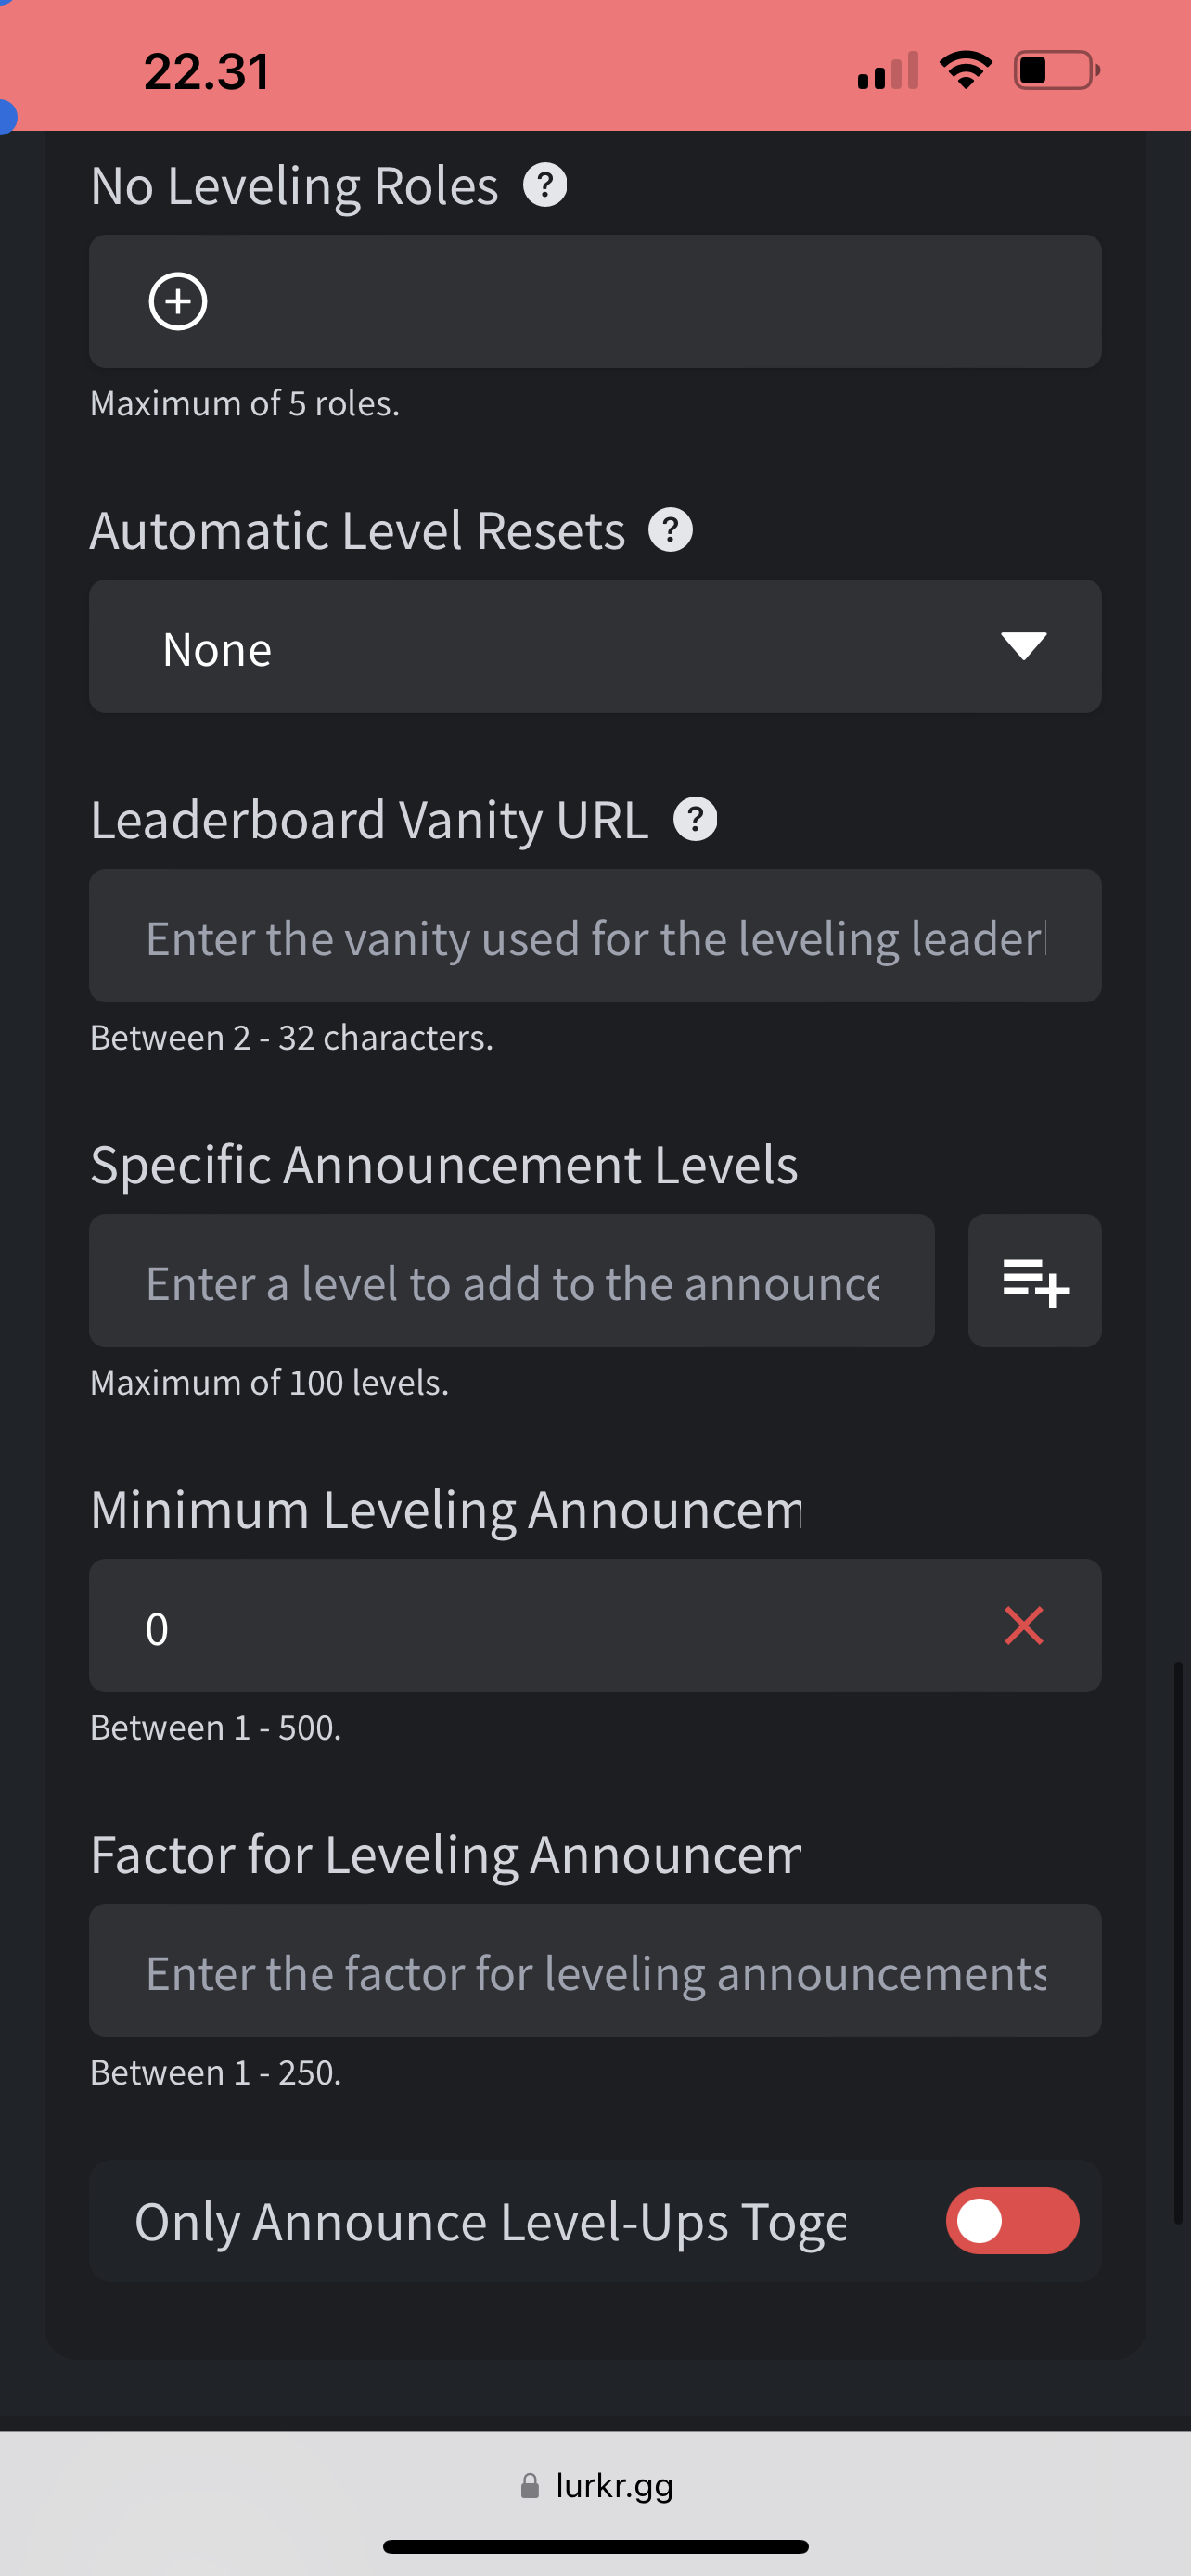Viewport: 1191px width, 2576px height.
Task: Show help for Automatic Level Resets
Action: [670, 530]
